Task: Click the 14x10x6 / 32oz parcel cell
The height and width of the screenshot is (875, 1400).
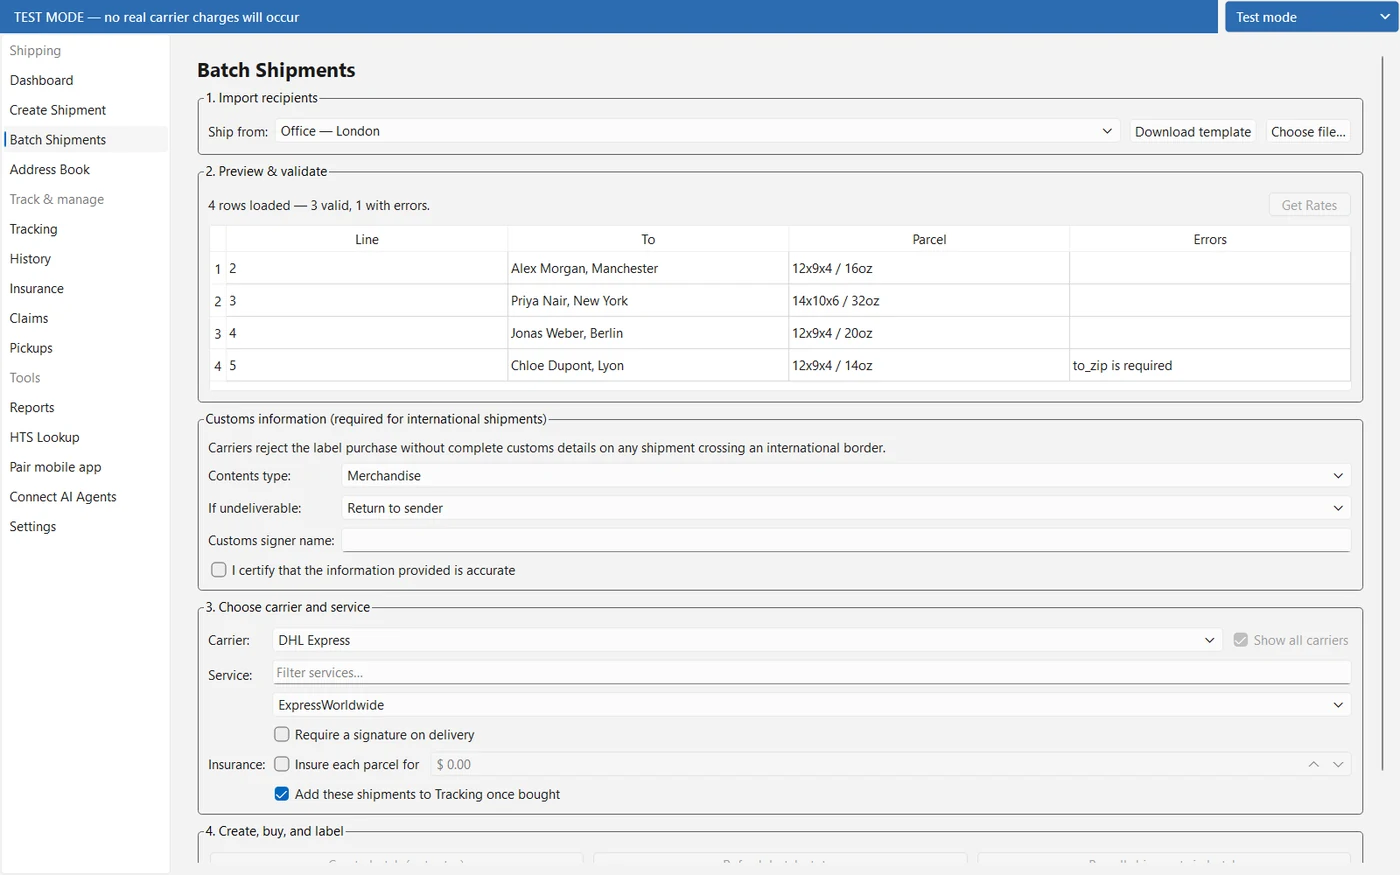Action: [x=929, y=301]
